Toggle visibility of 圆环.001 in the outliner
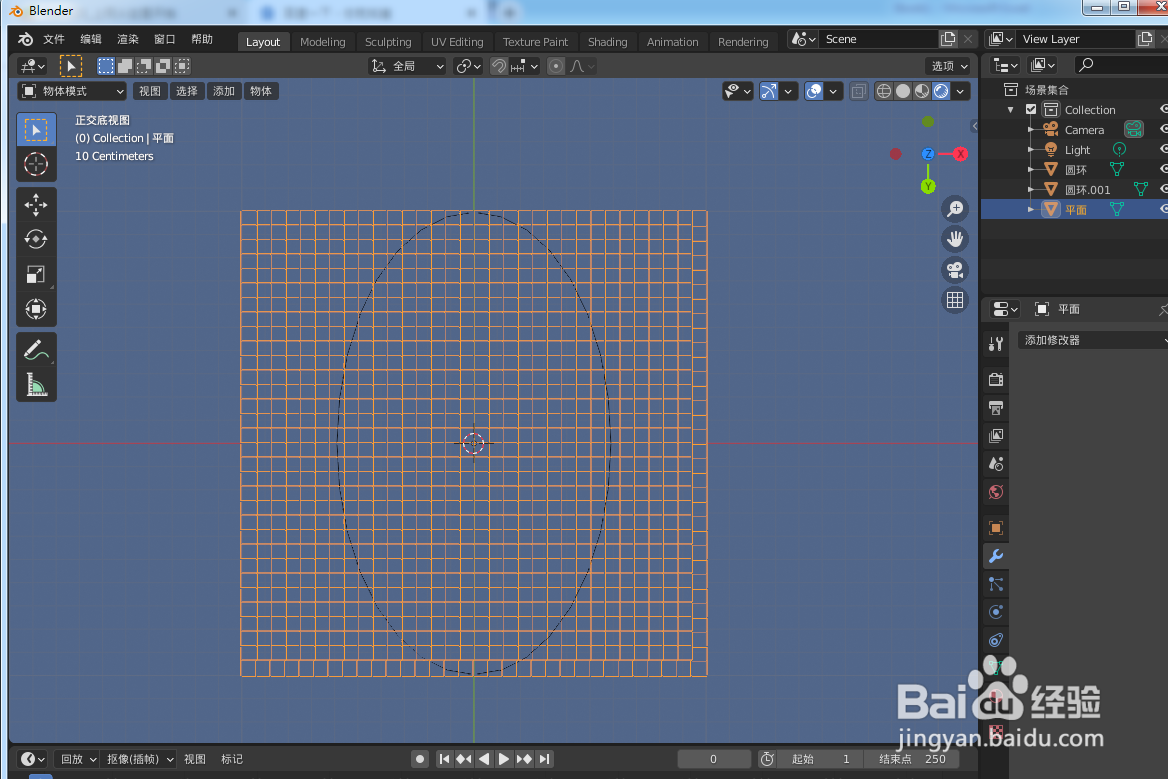This screenshot has width=1168, height=779. (x=1163, y=189)
